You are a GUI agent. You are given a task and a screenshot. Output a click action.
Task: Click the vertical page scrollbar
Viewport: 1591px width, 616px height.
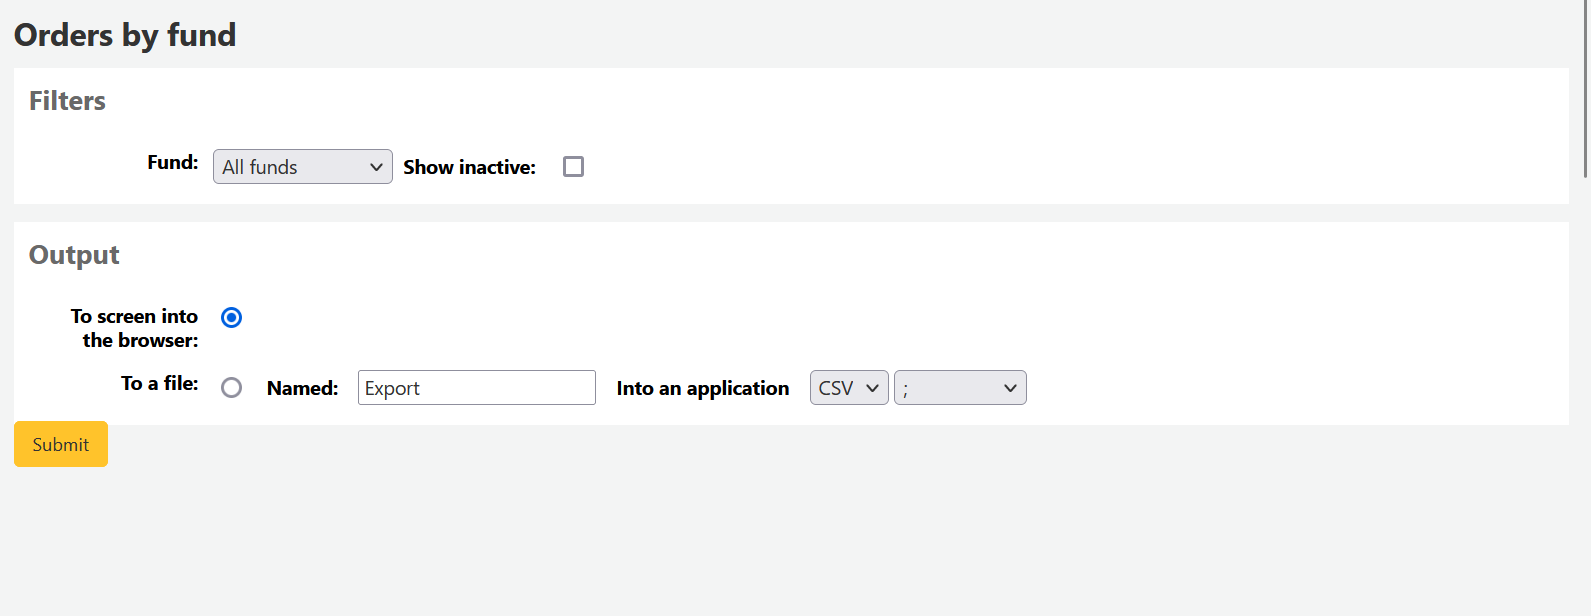pyautogui.click(x=1585, y=90)
